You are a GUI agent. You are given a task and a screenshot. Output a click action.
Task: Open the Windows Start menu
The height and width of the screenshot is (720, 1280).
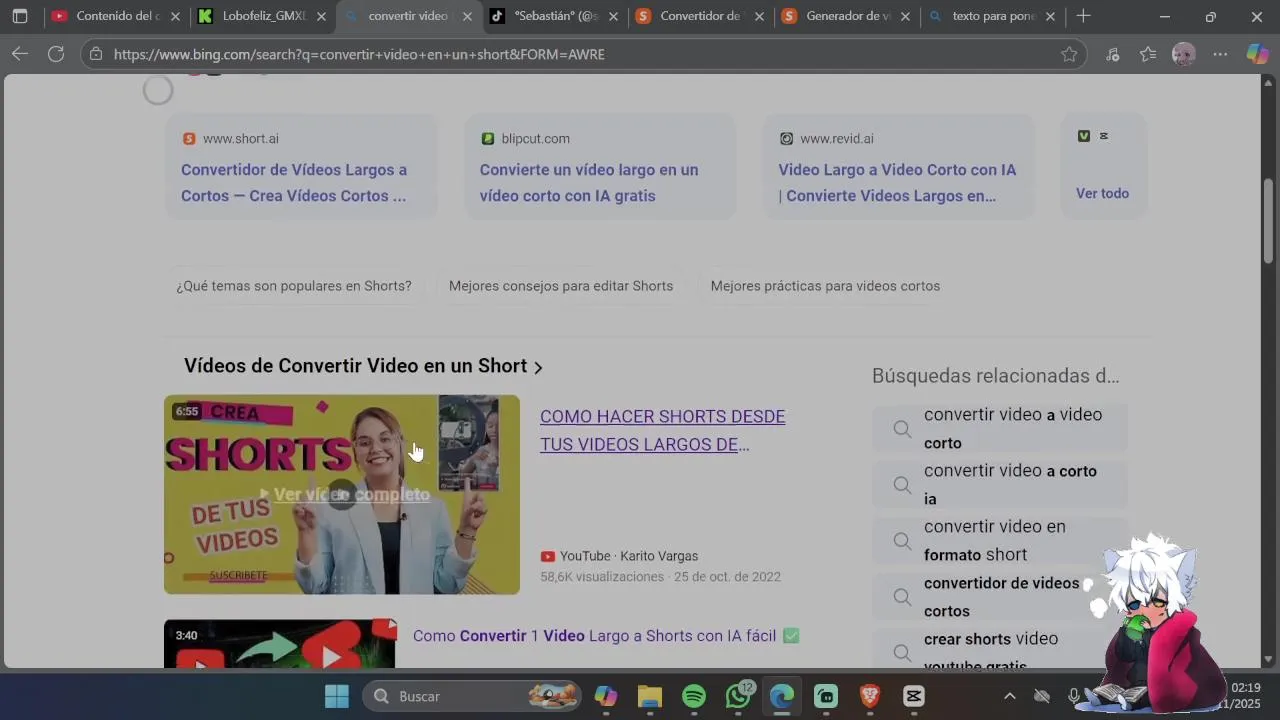(337, 696)
